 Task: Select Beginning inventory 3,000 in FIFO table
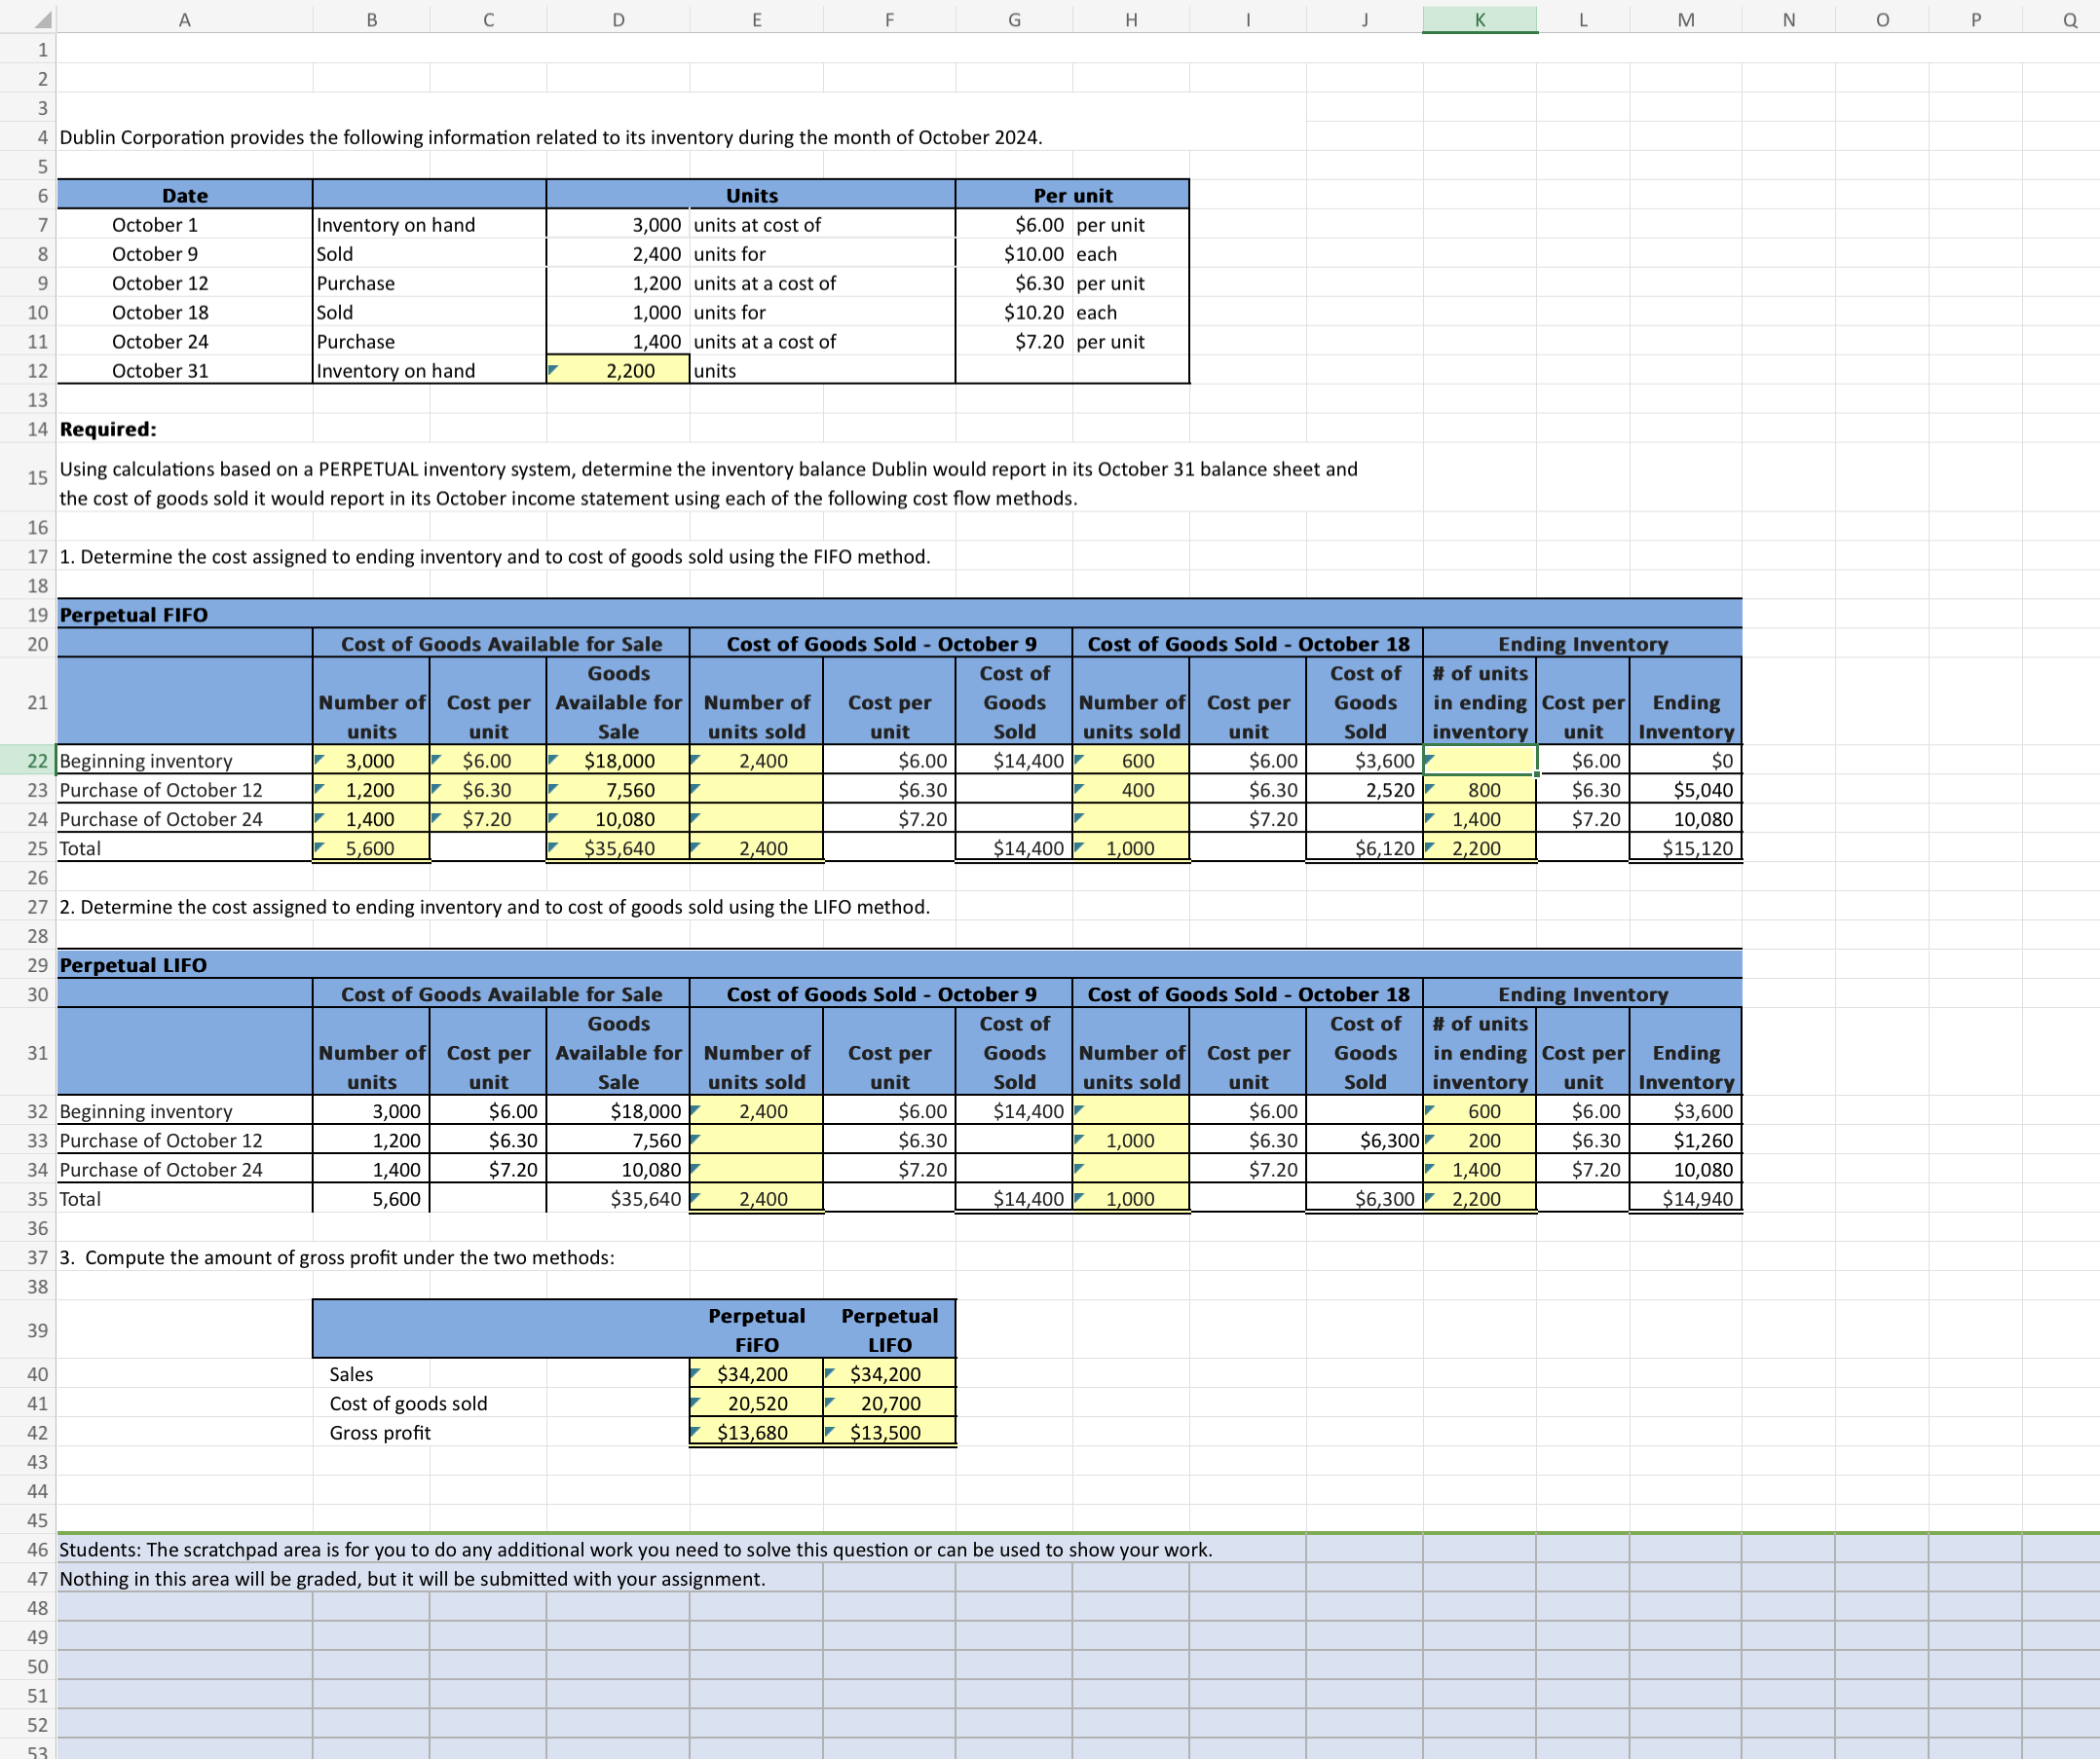tap(370, 760)
